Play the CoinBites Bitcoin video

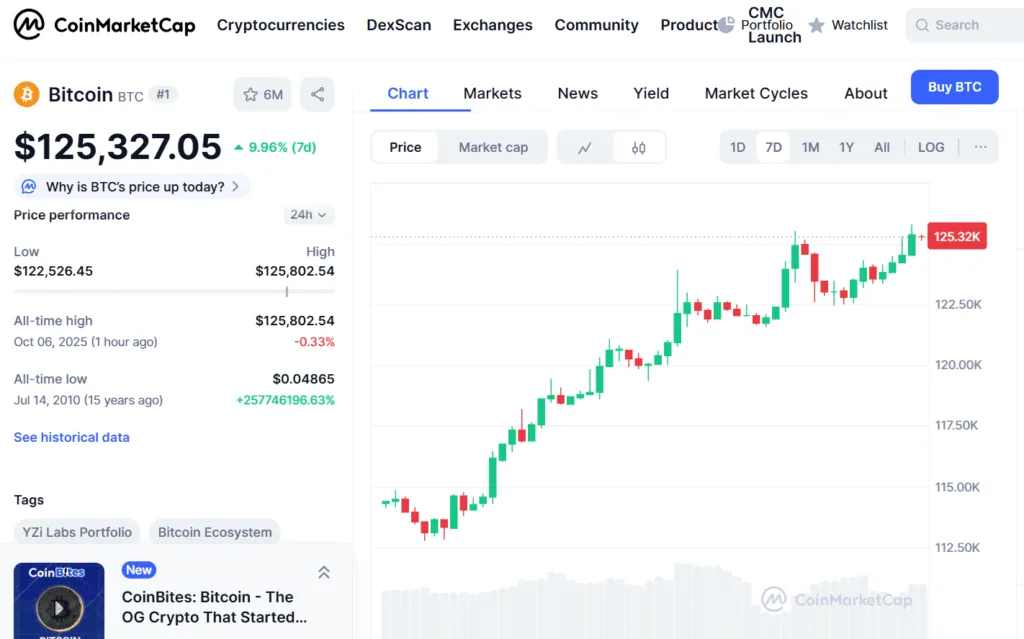point(58,607)
